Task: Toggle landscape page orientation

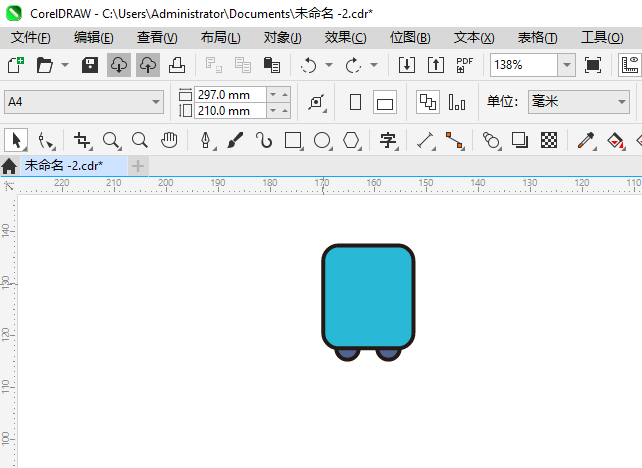Action: (385, 102)
